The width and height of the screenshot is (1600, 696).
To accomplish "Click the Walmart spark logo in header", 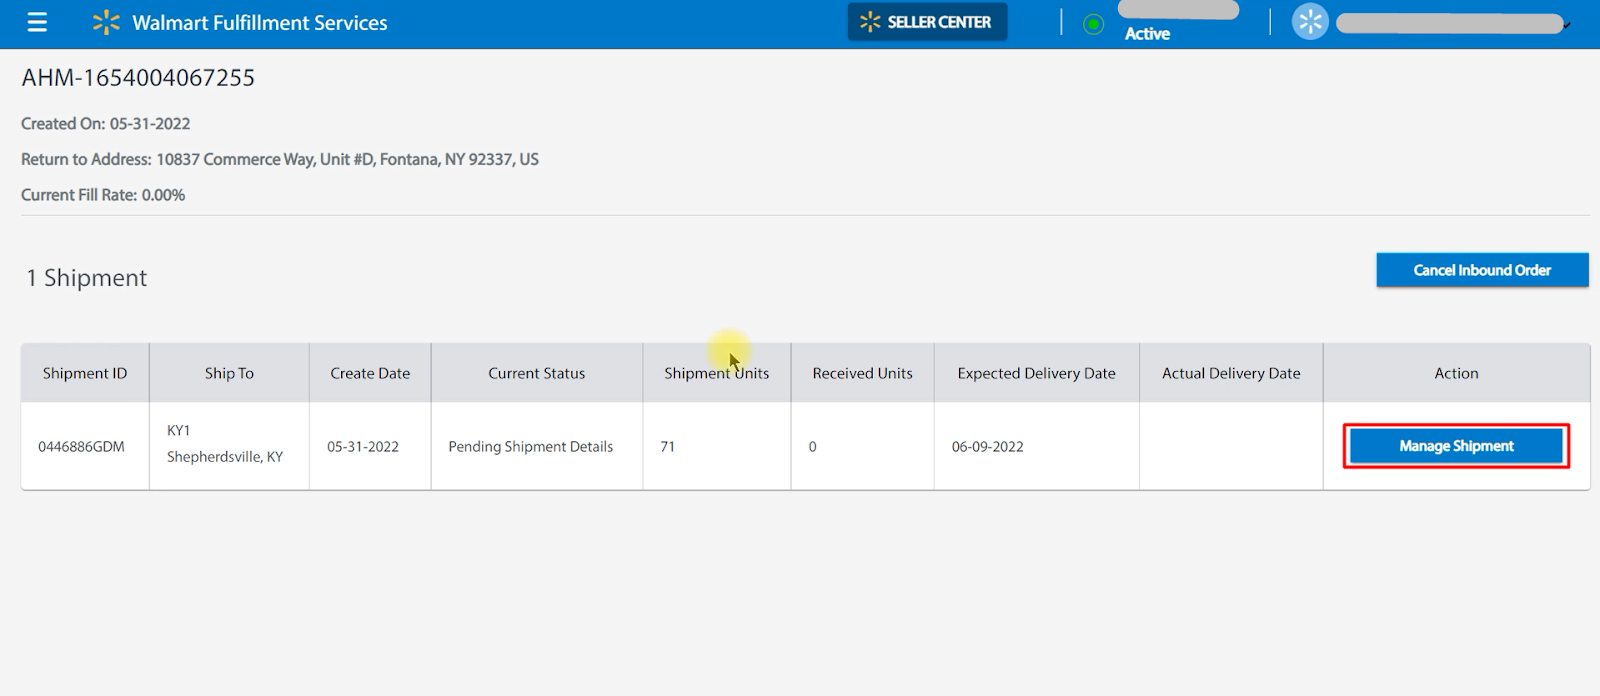I will [x=106, y=22].
